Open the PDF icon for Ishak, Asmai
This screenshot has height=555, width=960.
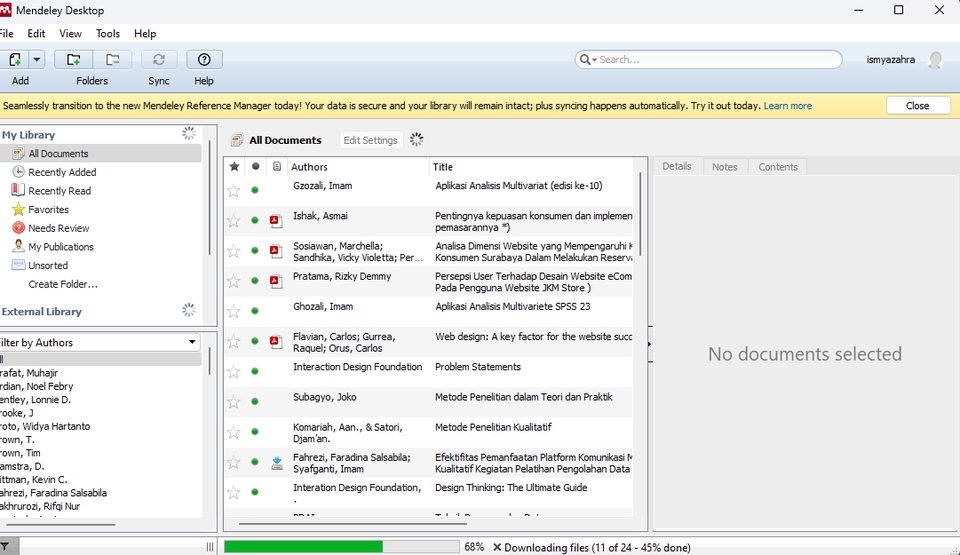click(x=276, y=221)
